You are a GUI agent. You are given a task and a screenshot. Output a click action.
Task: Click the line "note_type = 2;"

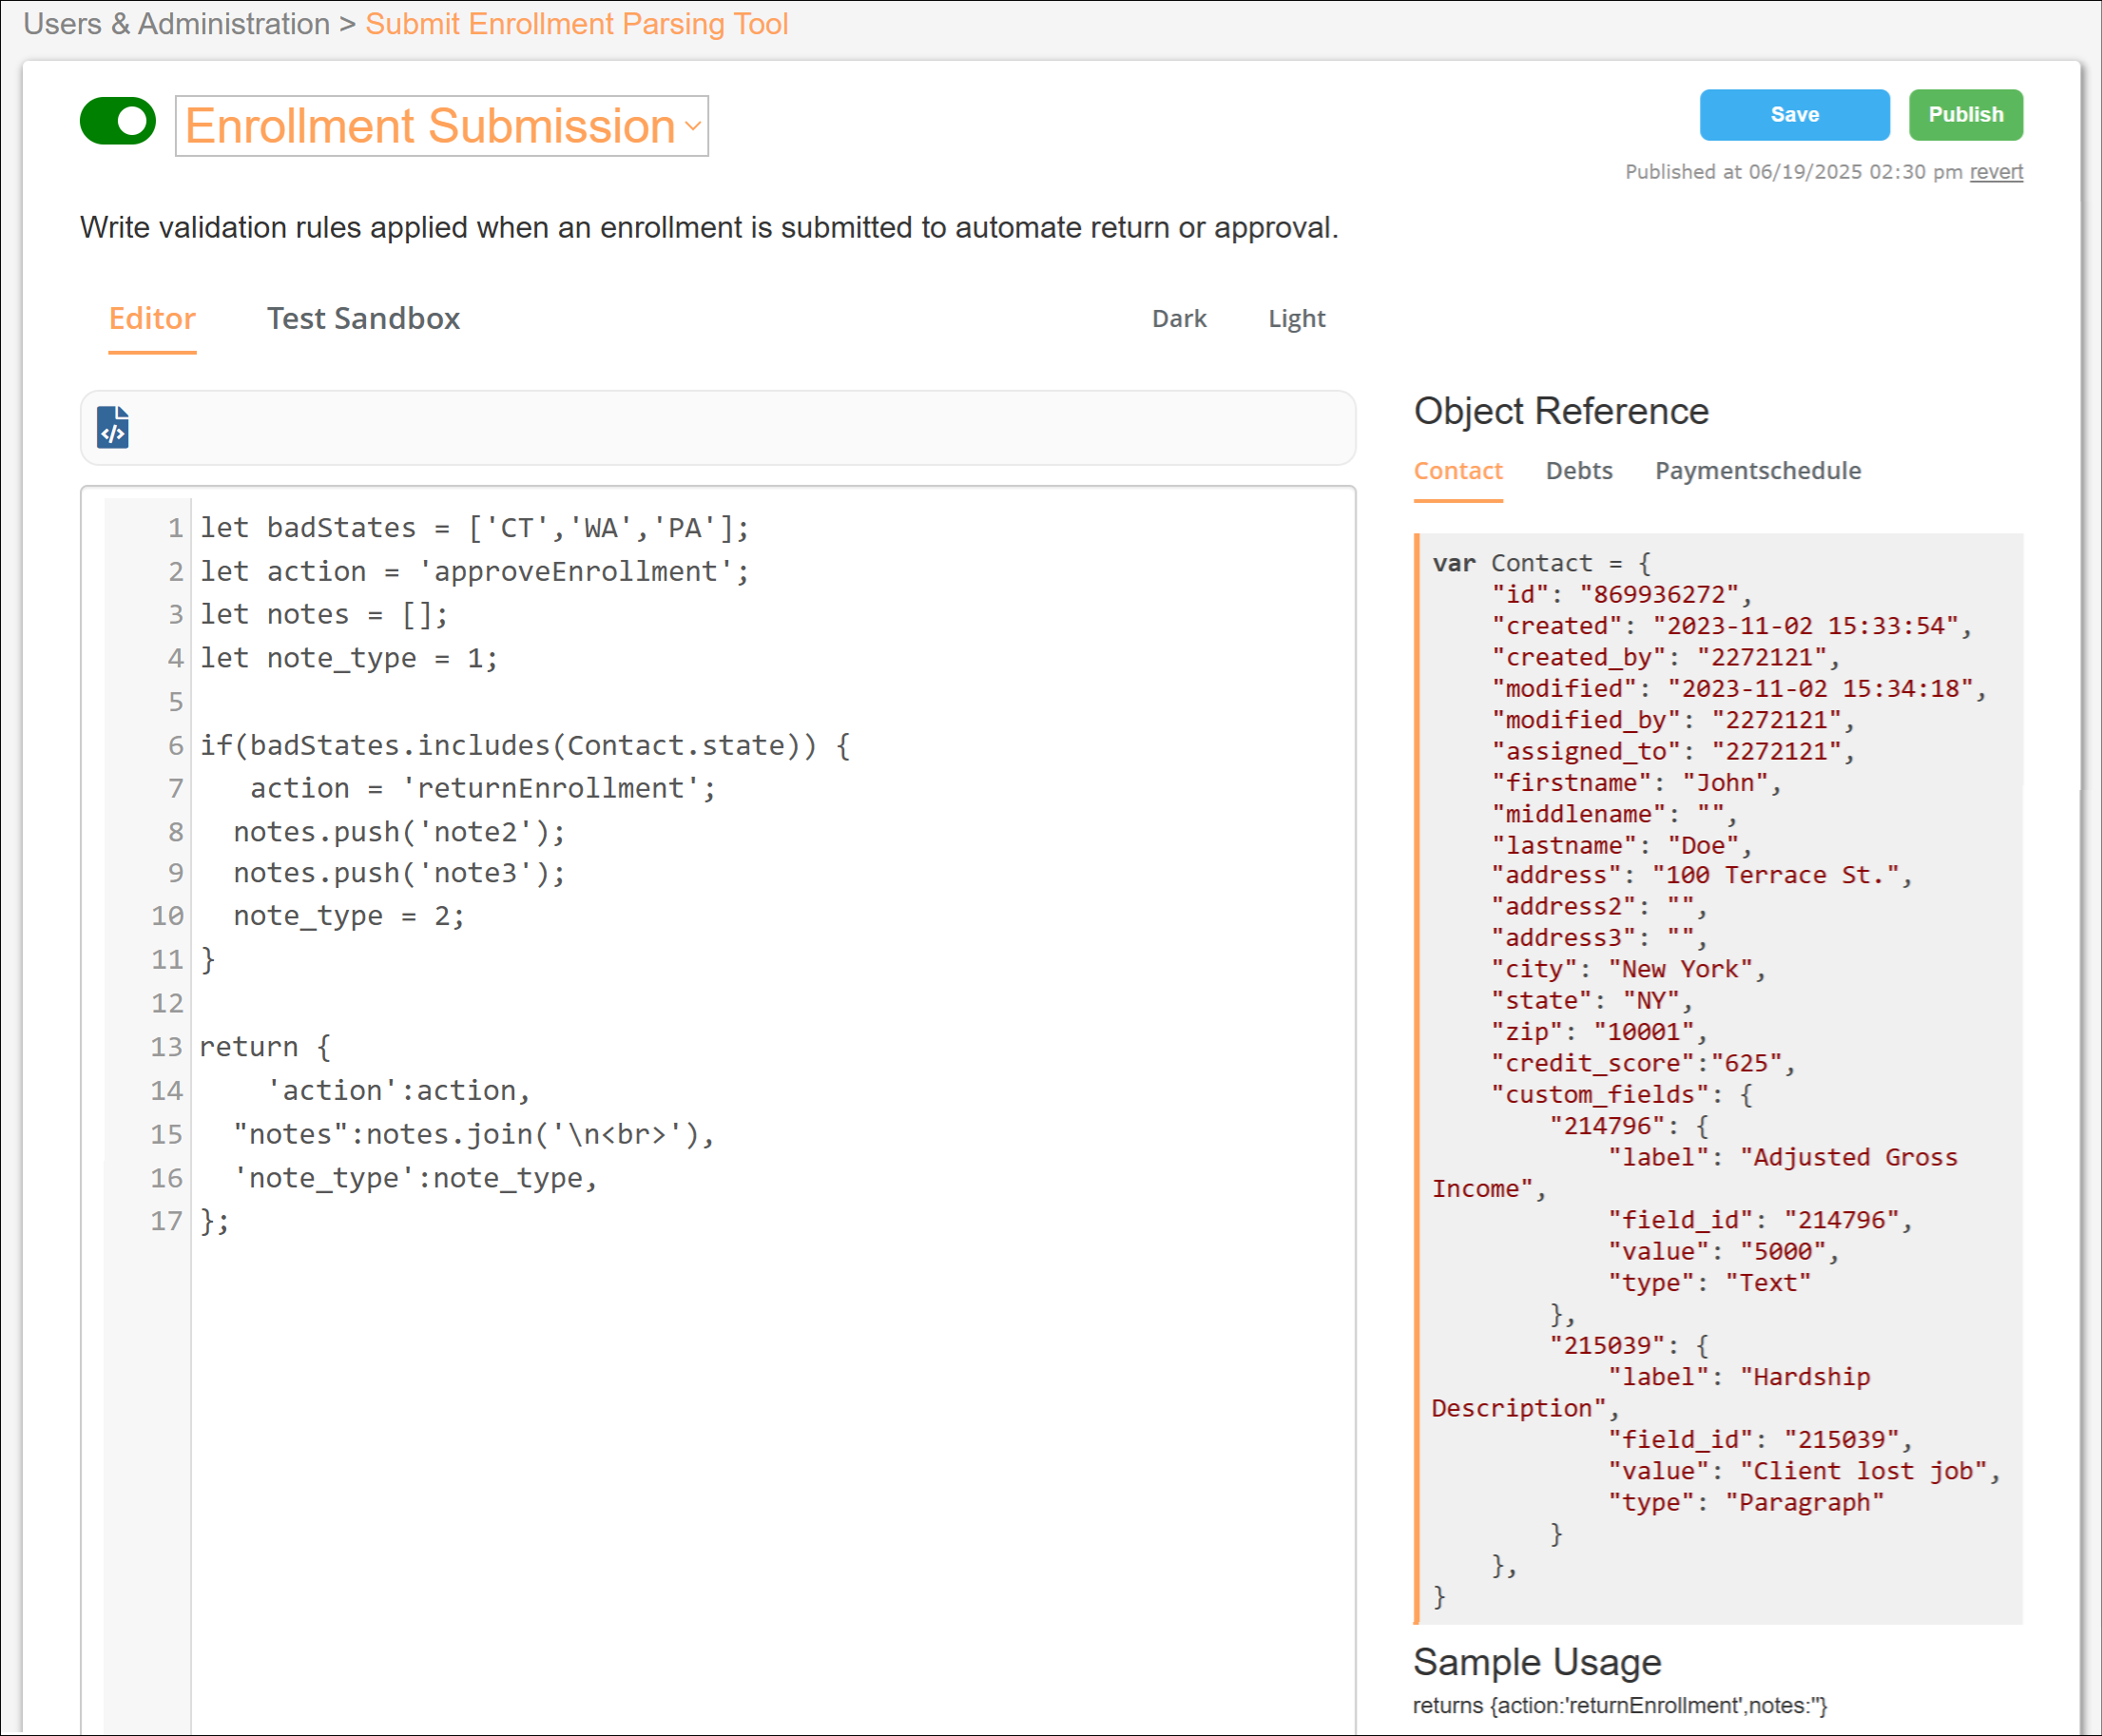(x=349, y=917)
